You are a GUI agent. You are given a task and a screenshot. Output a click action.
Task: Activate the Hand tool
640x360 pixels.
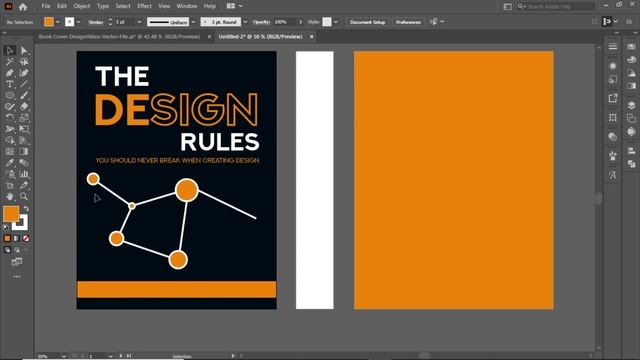[x=10, y=197]
